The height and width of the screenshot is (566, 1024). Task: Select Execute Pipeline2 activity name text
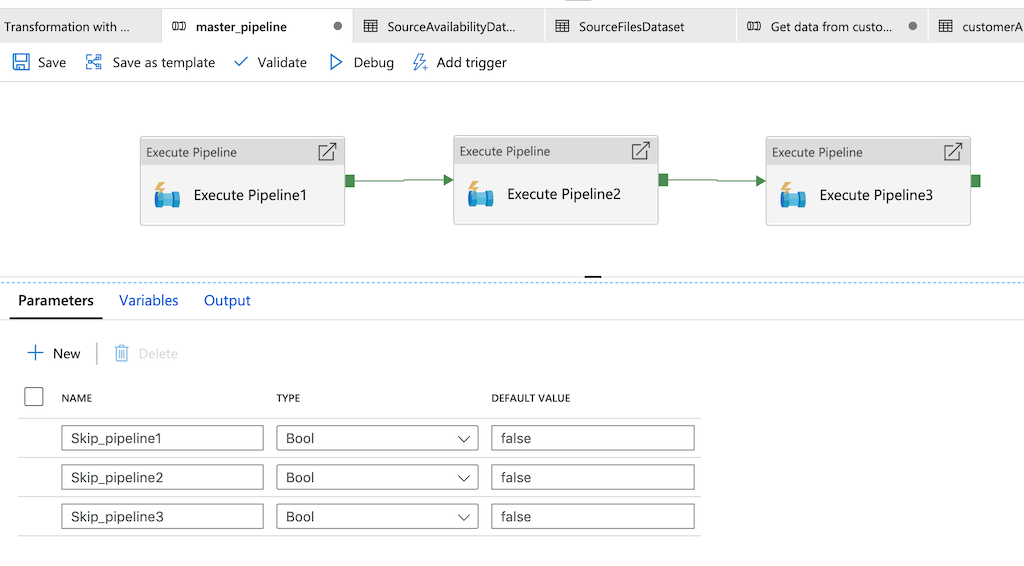point(564,194)
